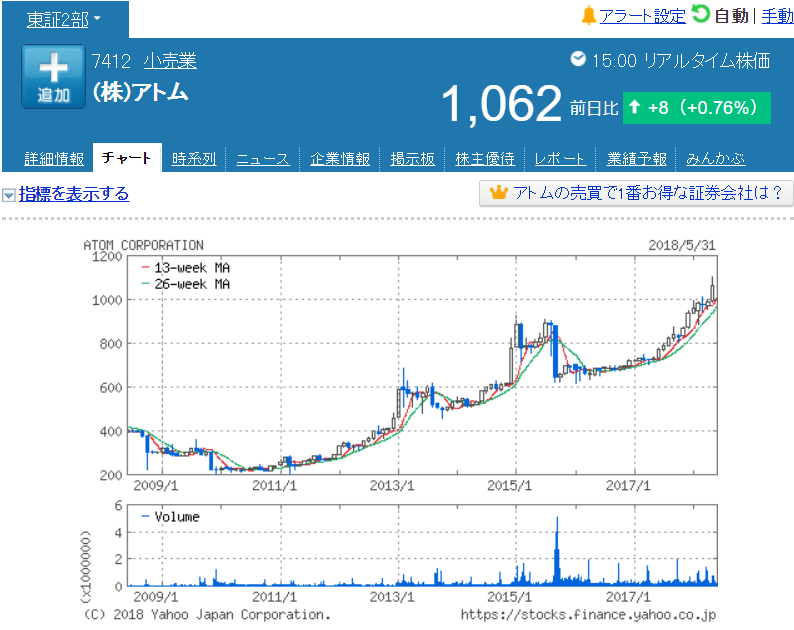Click the 26-week MA legend entry
Viewport: 794px width, 630px height.
[186, 284]
